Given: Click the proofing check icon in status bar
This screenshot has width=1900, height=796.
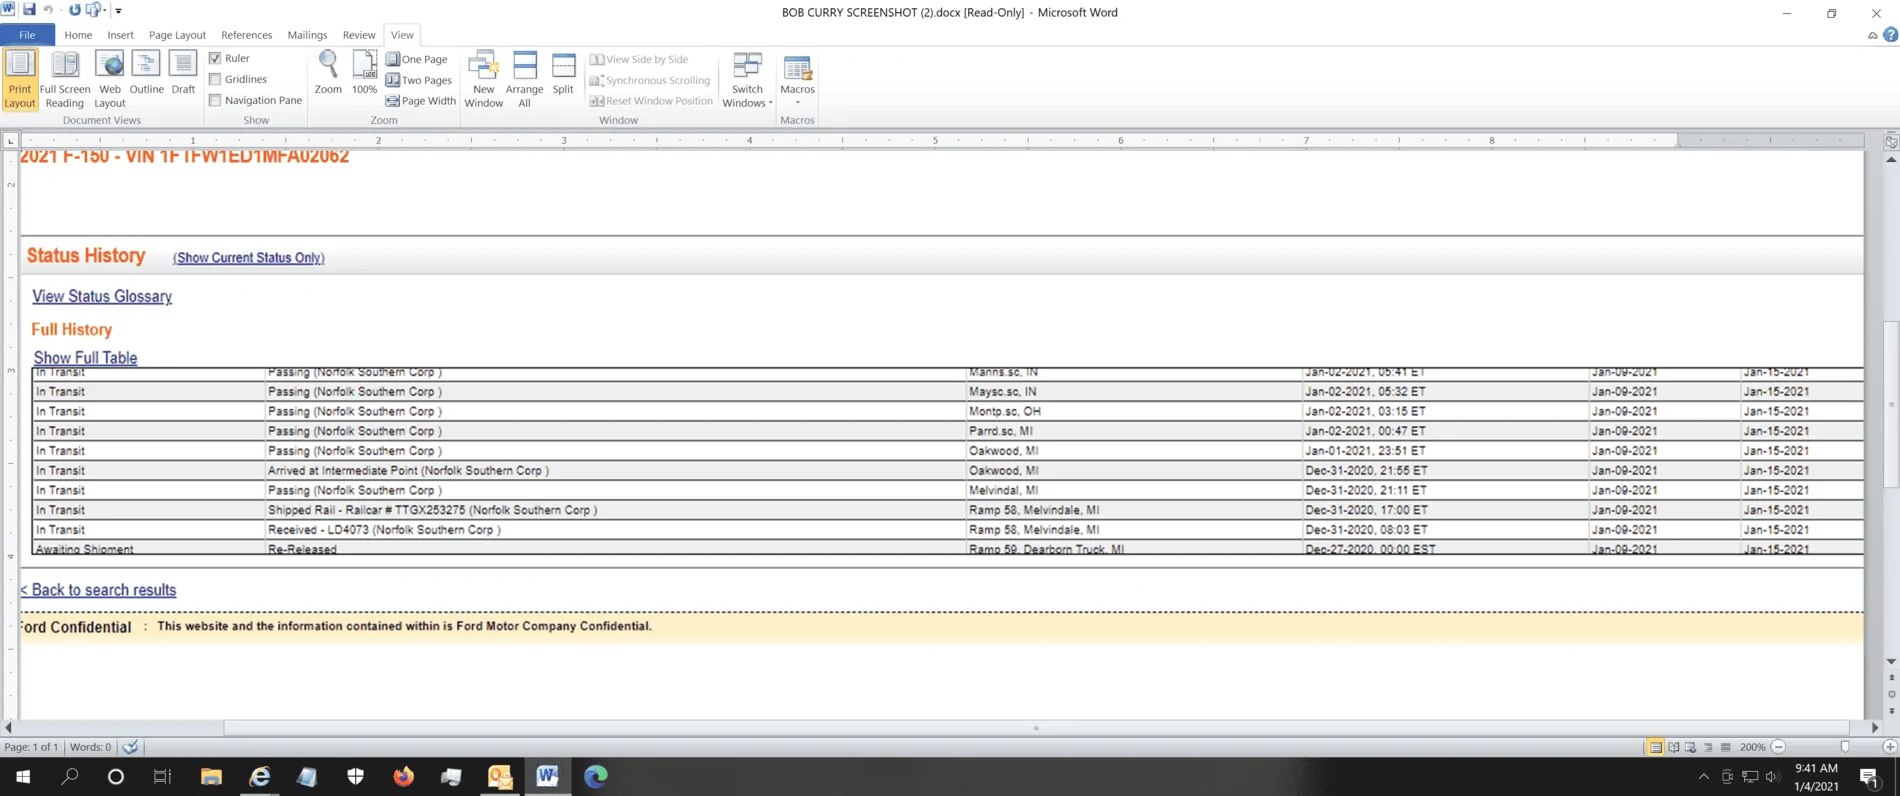Looking at the screenshot, I should [x=130, y=747].
